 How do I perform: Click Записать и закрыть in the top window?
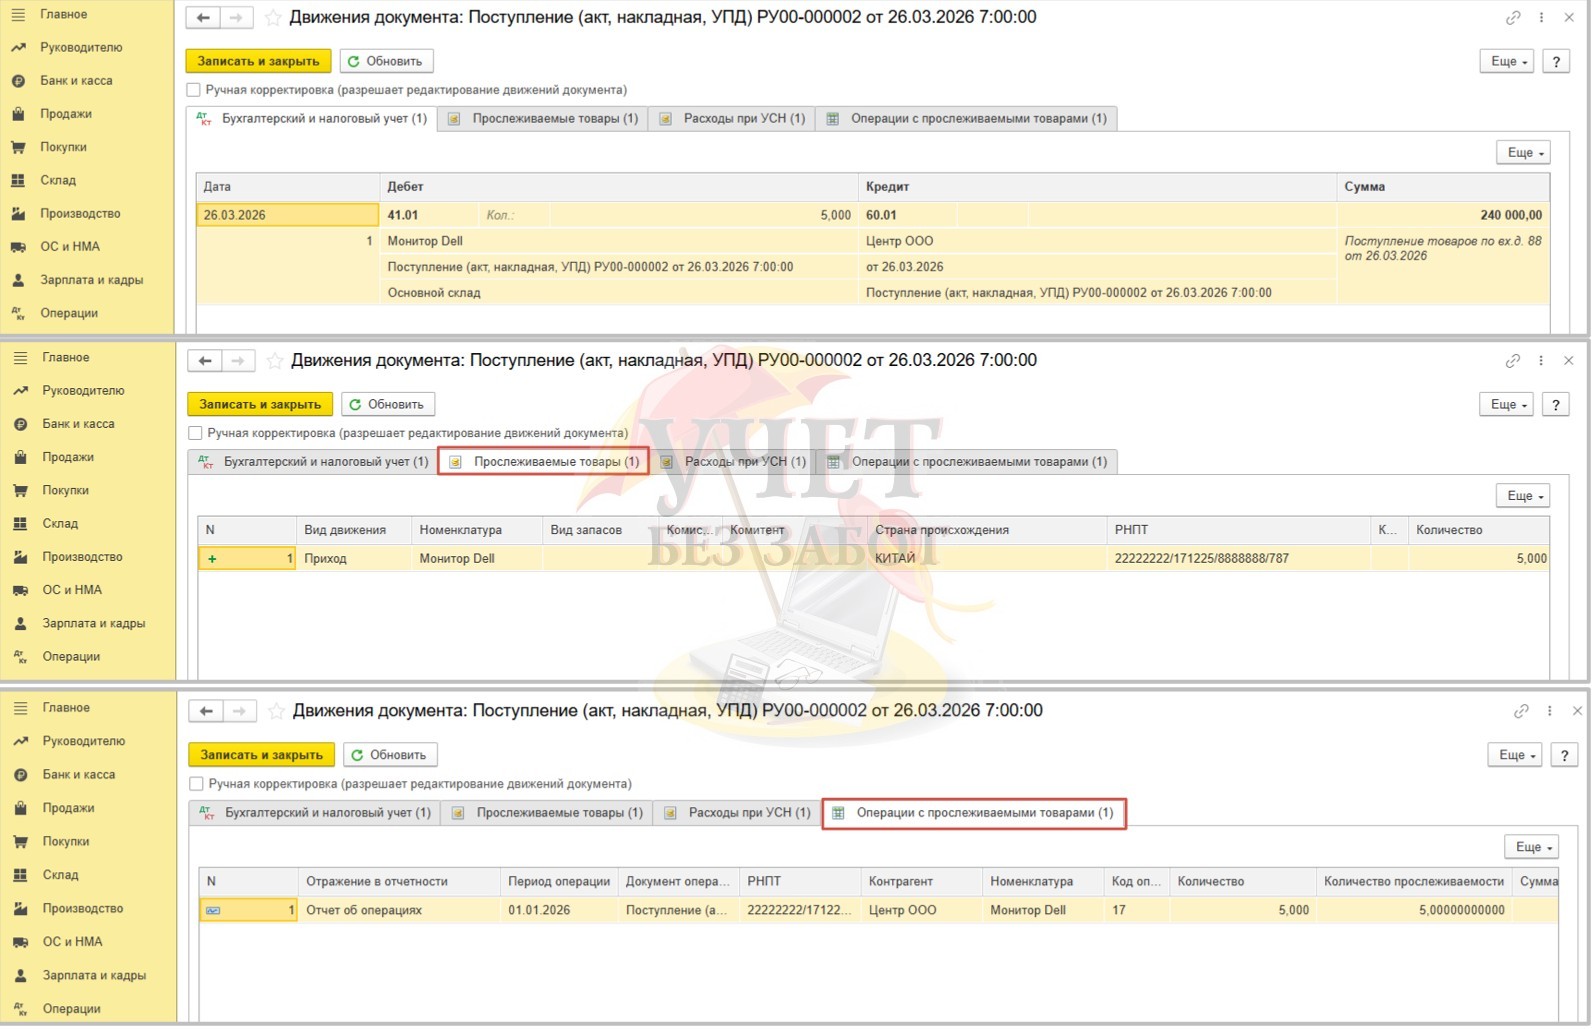(x=259, y=62)
